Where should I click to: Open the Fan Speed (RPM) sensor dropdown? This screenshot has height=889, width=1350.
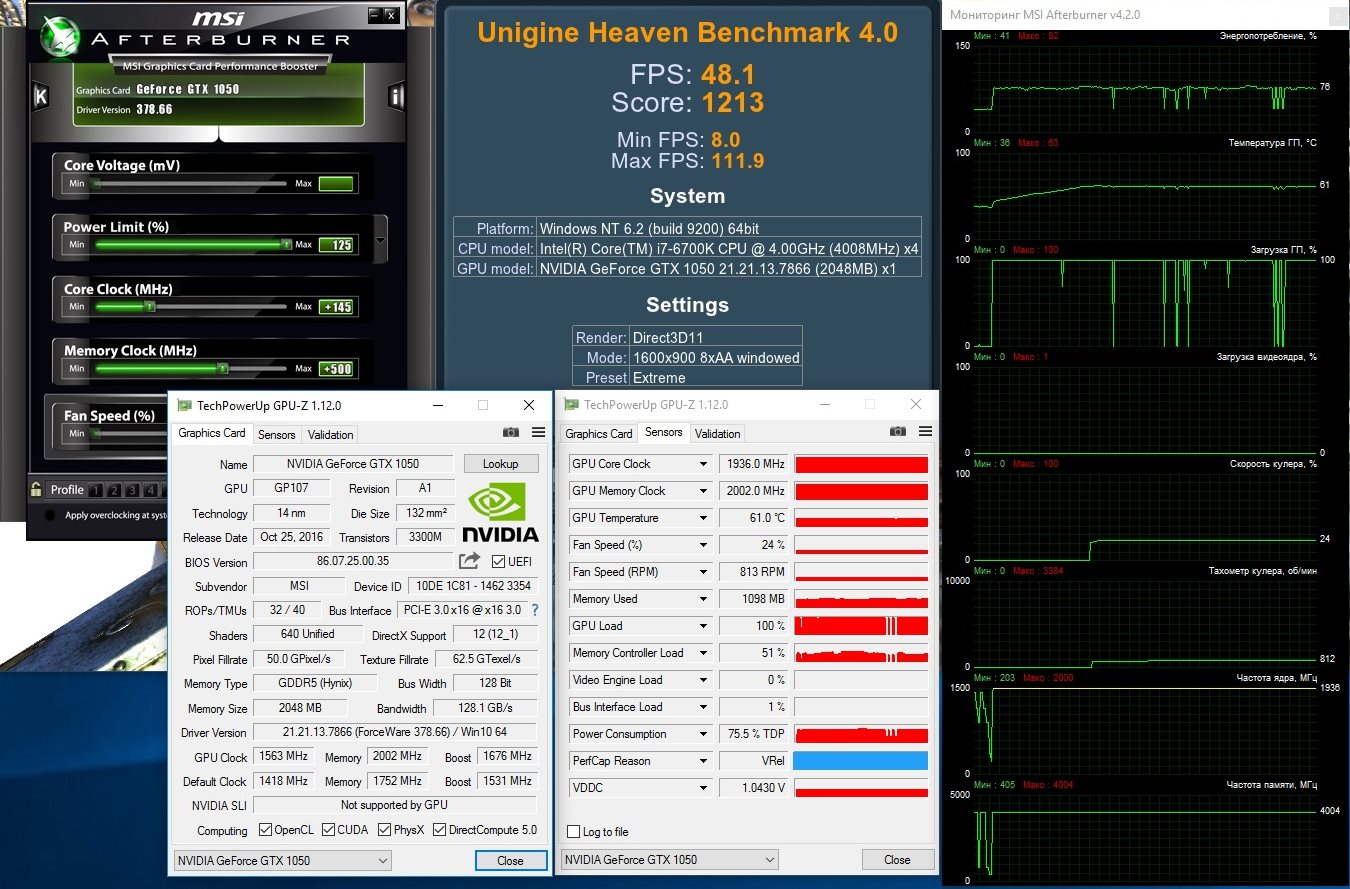703,572
